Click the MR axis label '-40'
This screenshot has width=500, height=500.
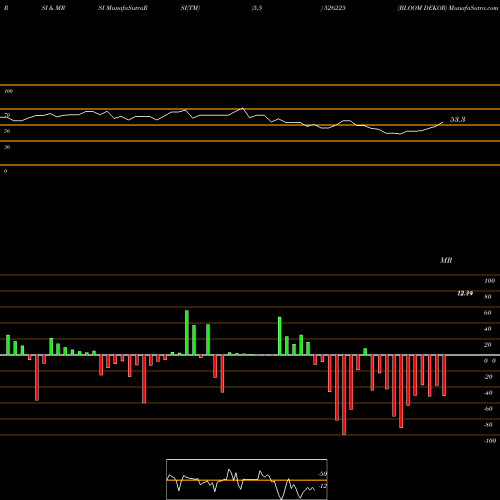(x=488, y=393)
